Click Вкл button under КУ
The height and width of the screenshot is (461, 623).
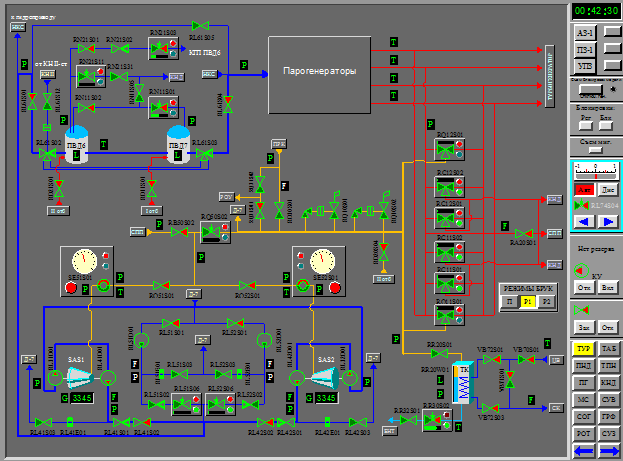coord(608,287)
